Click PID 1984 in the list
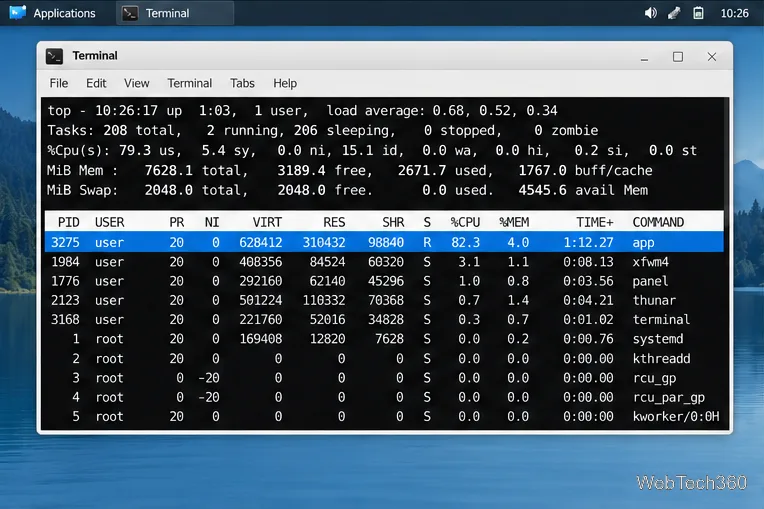764x509 pixels. tap(65, 262)
